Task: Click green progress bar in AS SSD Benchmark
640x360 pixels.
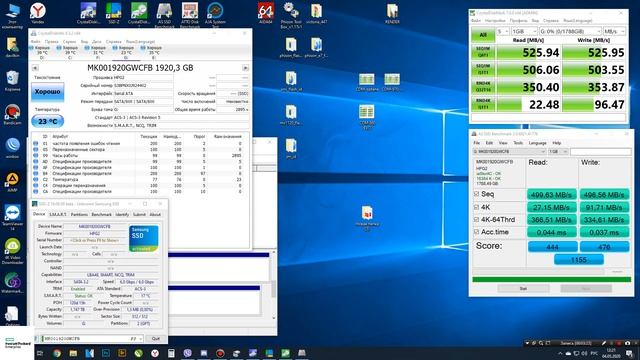Action: click(x=551, y=280)
